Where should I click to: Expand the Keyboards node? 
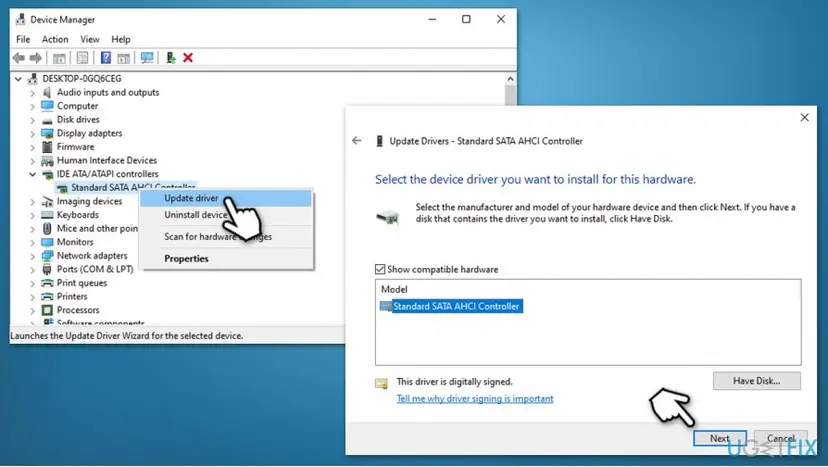point(32,215)
